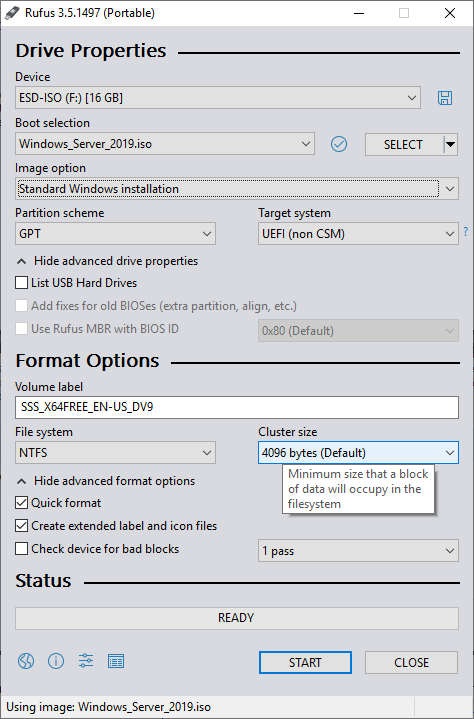Uncheck the Quick format option

22,503
